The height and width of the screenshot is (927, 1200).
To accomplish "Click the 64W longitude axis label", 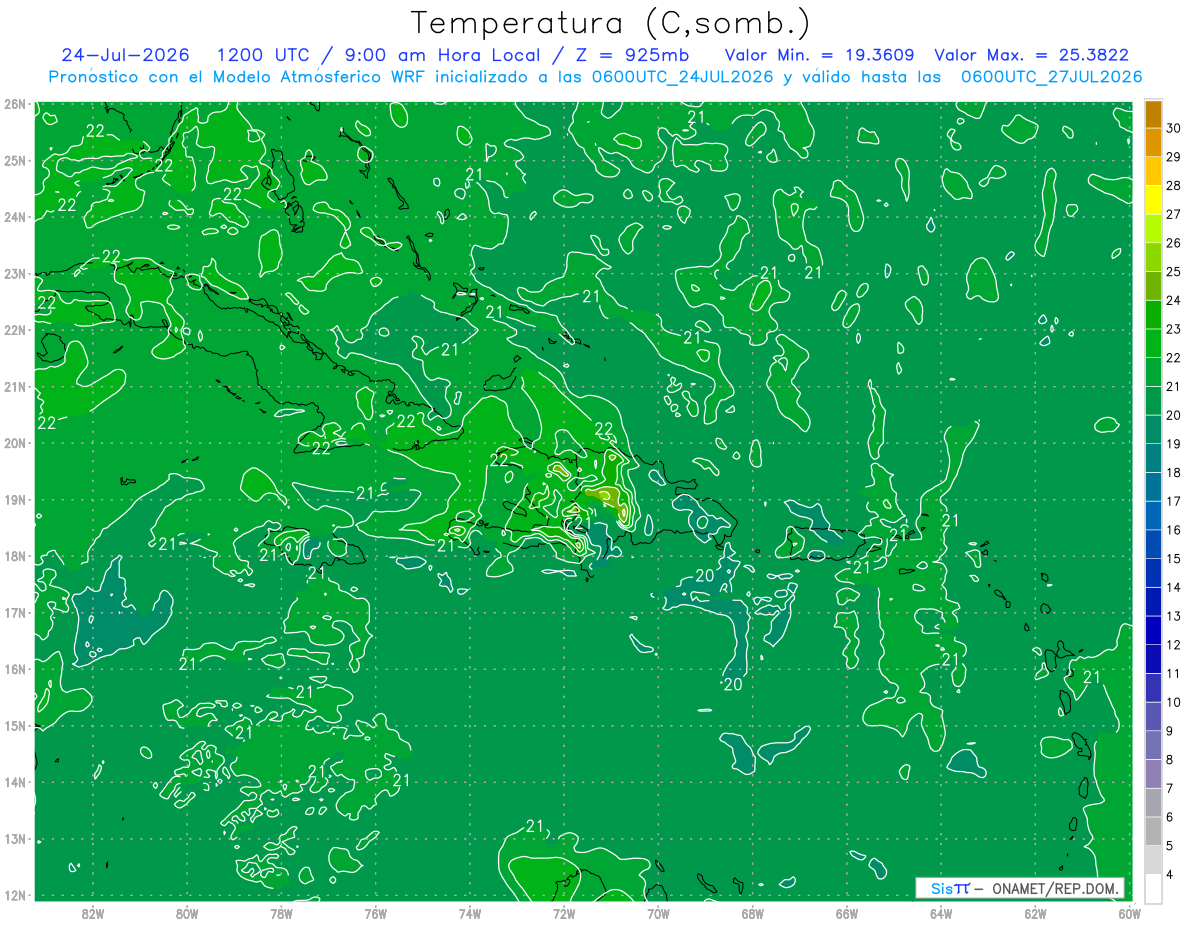I will click(x=941, y=913).
